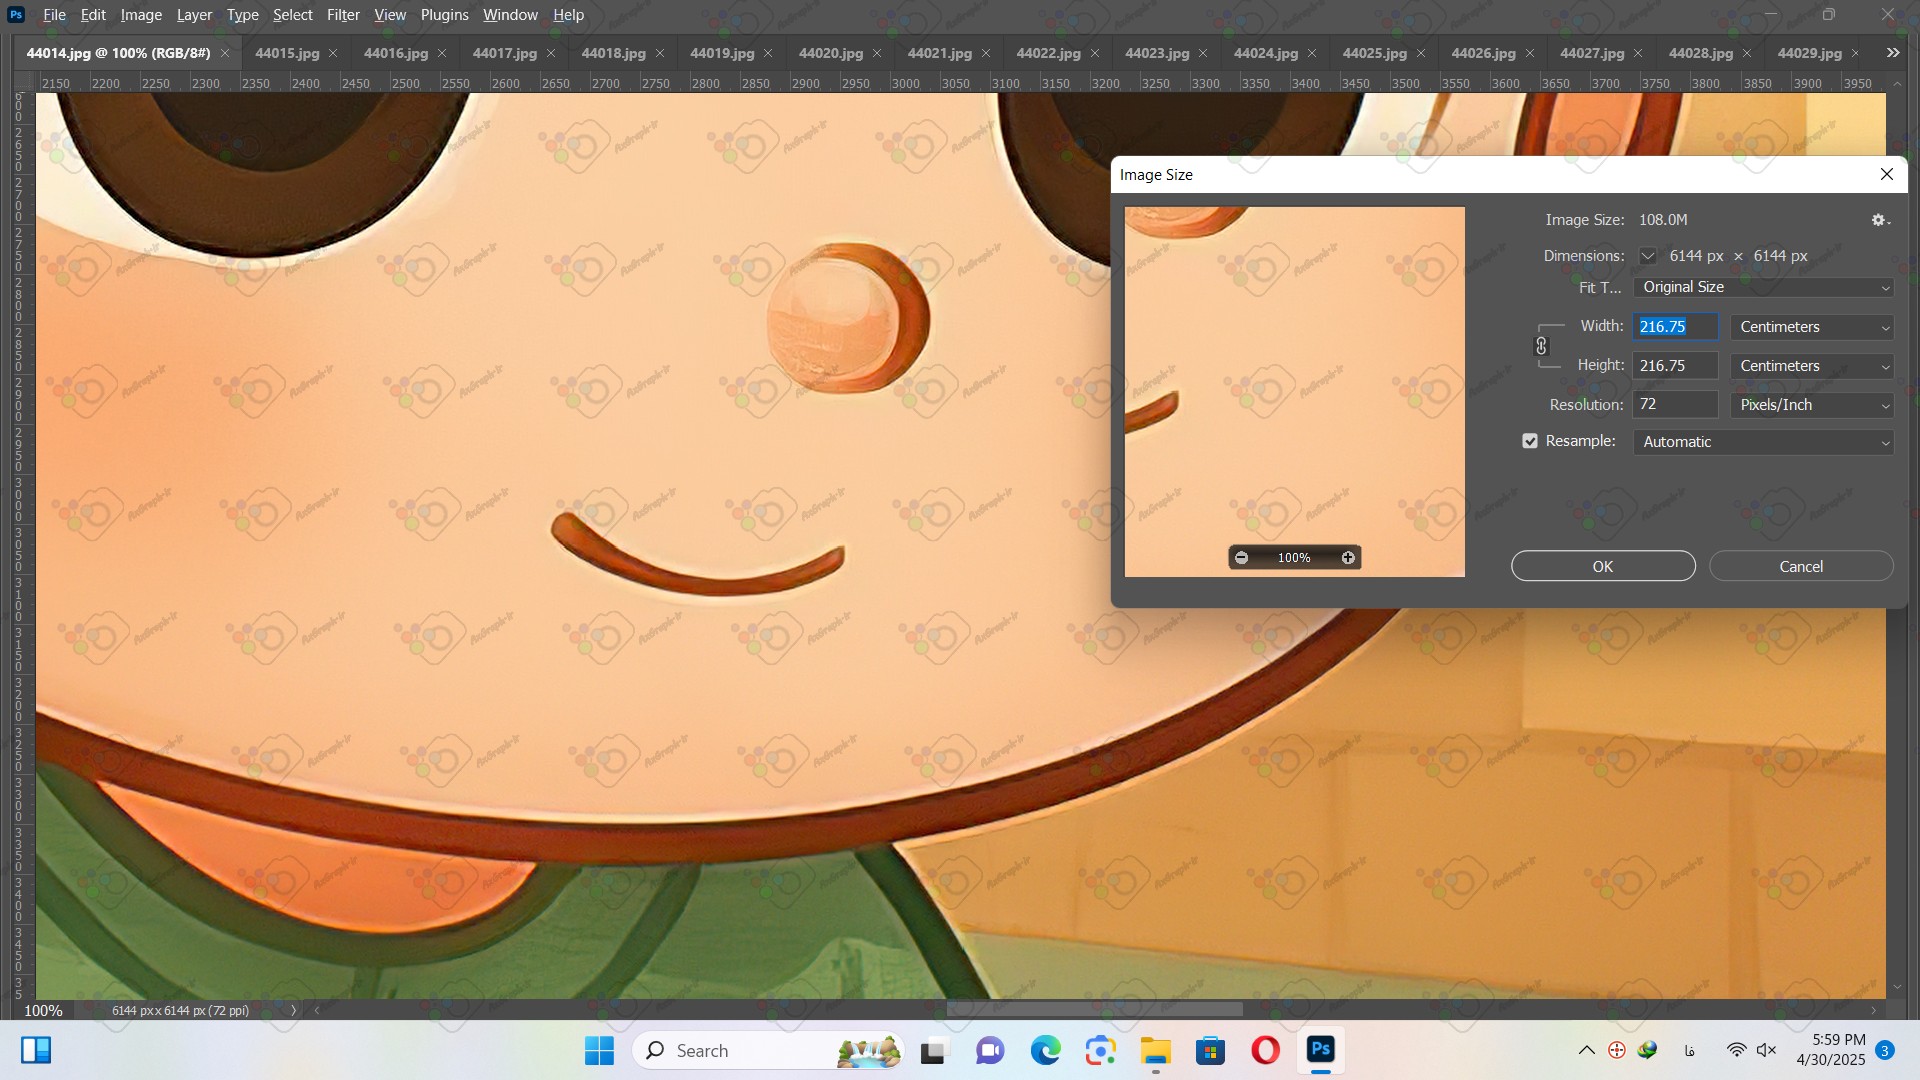Click scroll-left arrow on horizontal scrollbar

[317, 1011]
